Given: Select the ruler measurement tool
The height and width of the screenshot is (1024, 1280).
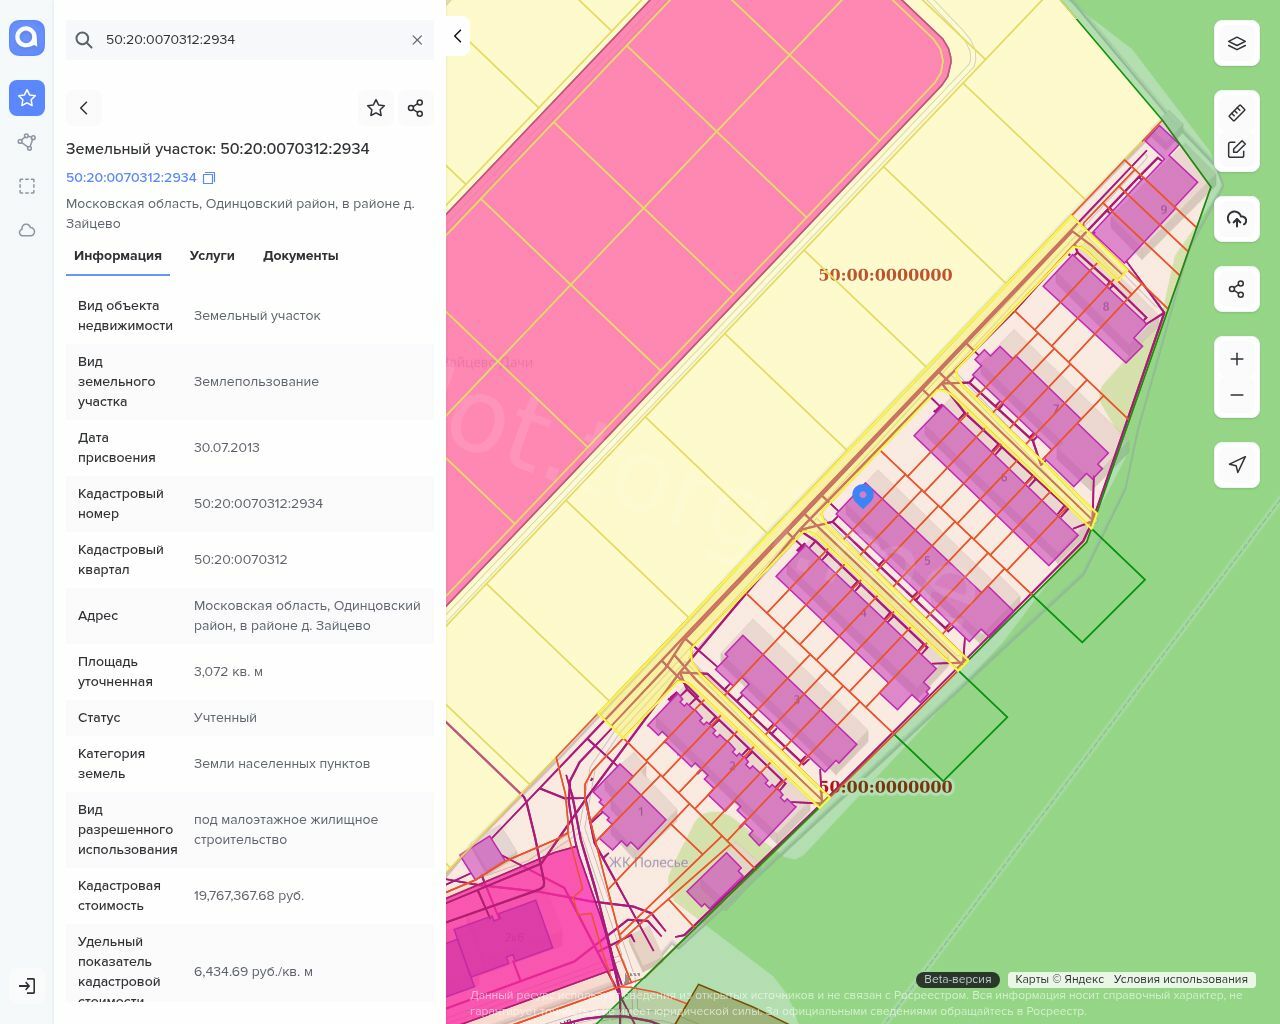Looking at the screenshot, I should (1237, 113).
